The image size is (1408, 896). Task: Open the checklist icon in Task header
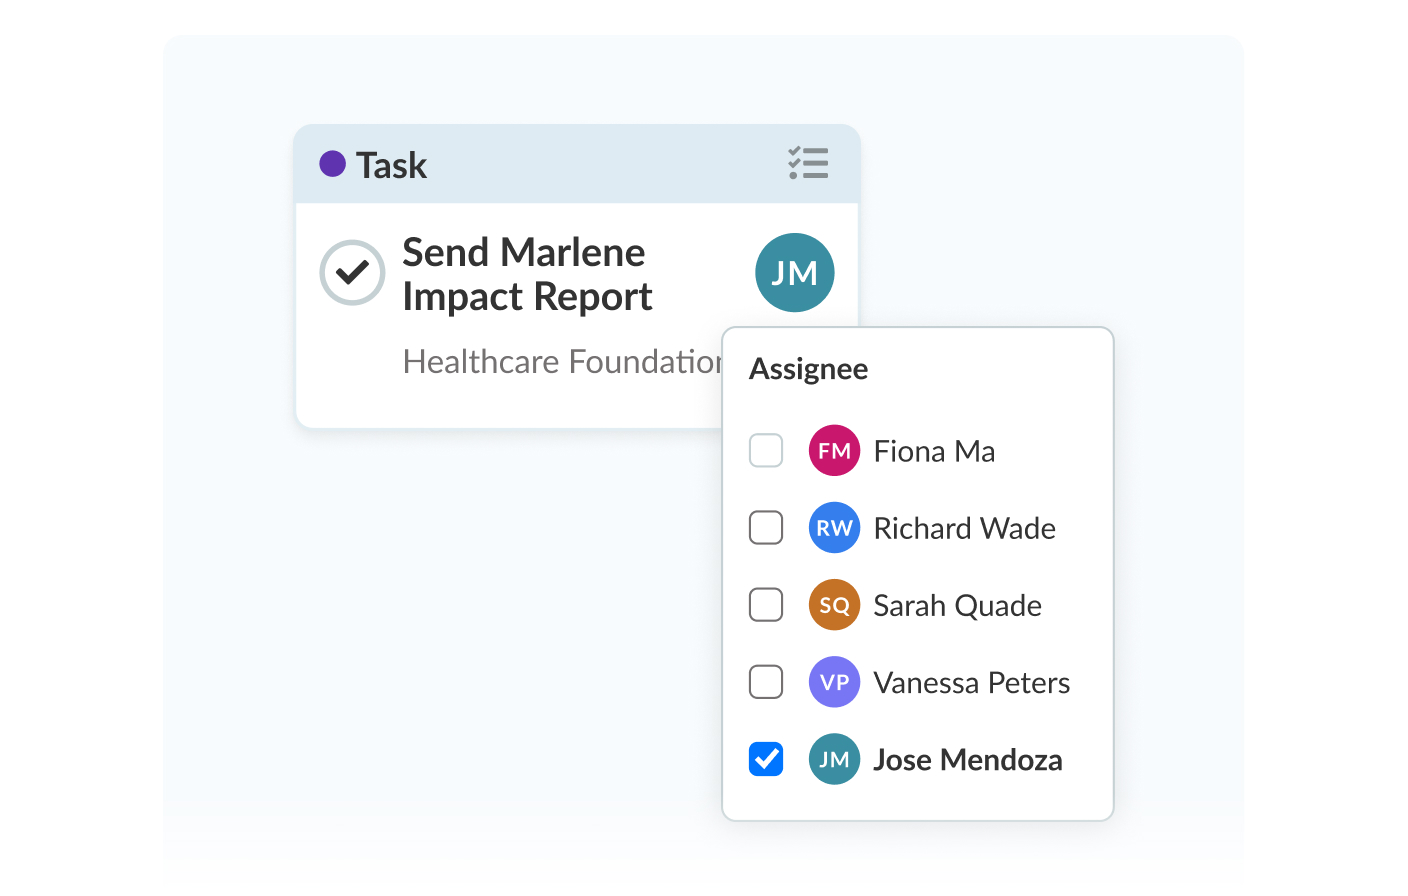tap(808, 163)
